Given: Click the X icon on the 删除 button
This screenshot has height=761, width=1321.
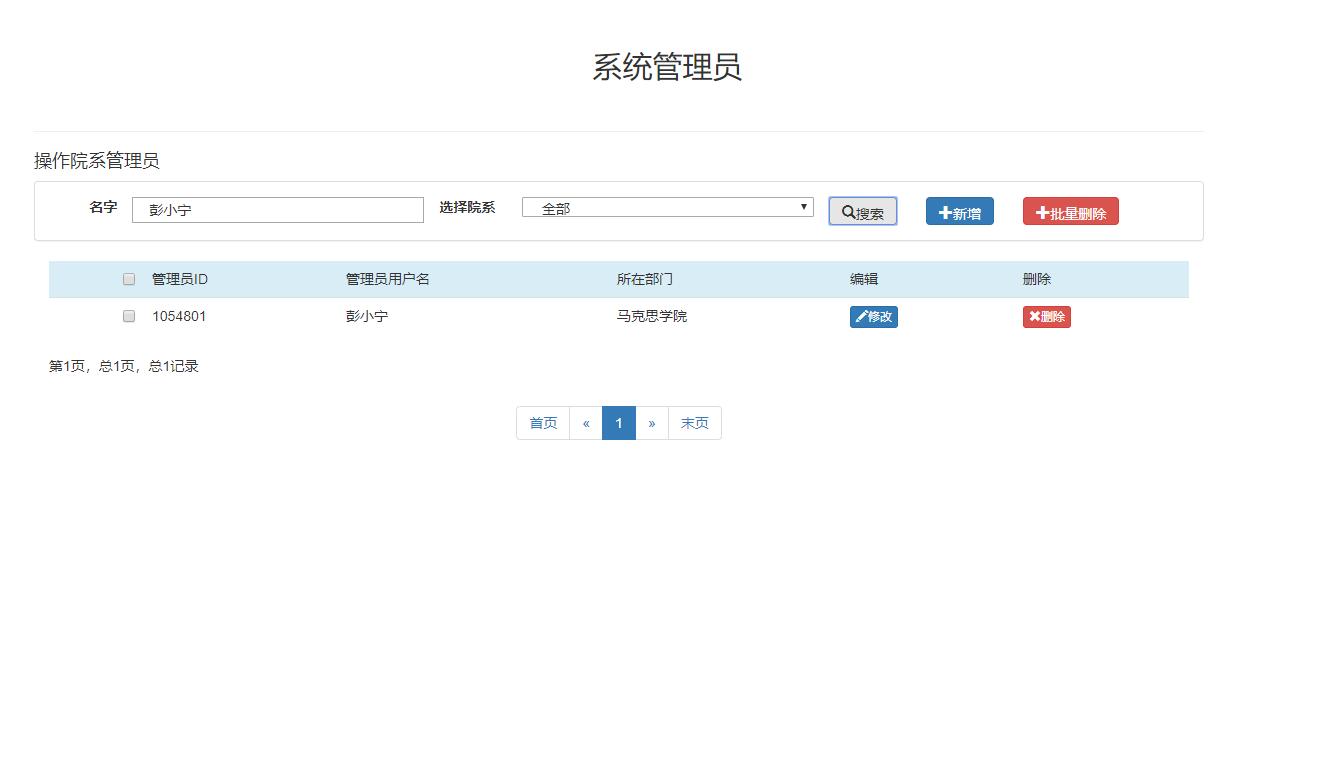Looking at the screenshot, I should click(x=1034, y=316).
